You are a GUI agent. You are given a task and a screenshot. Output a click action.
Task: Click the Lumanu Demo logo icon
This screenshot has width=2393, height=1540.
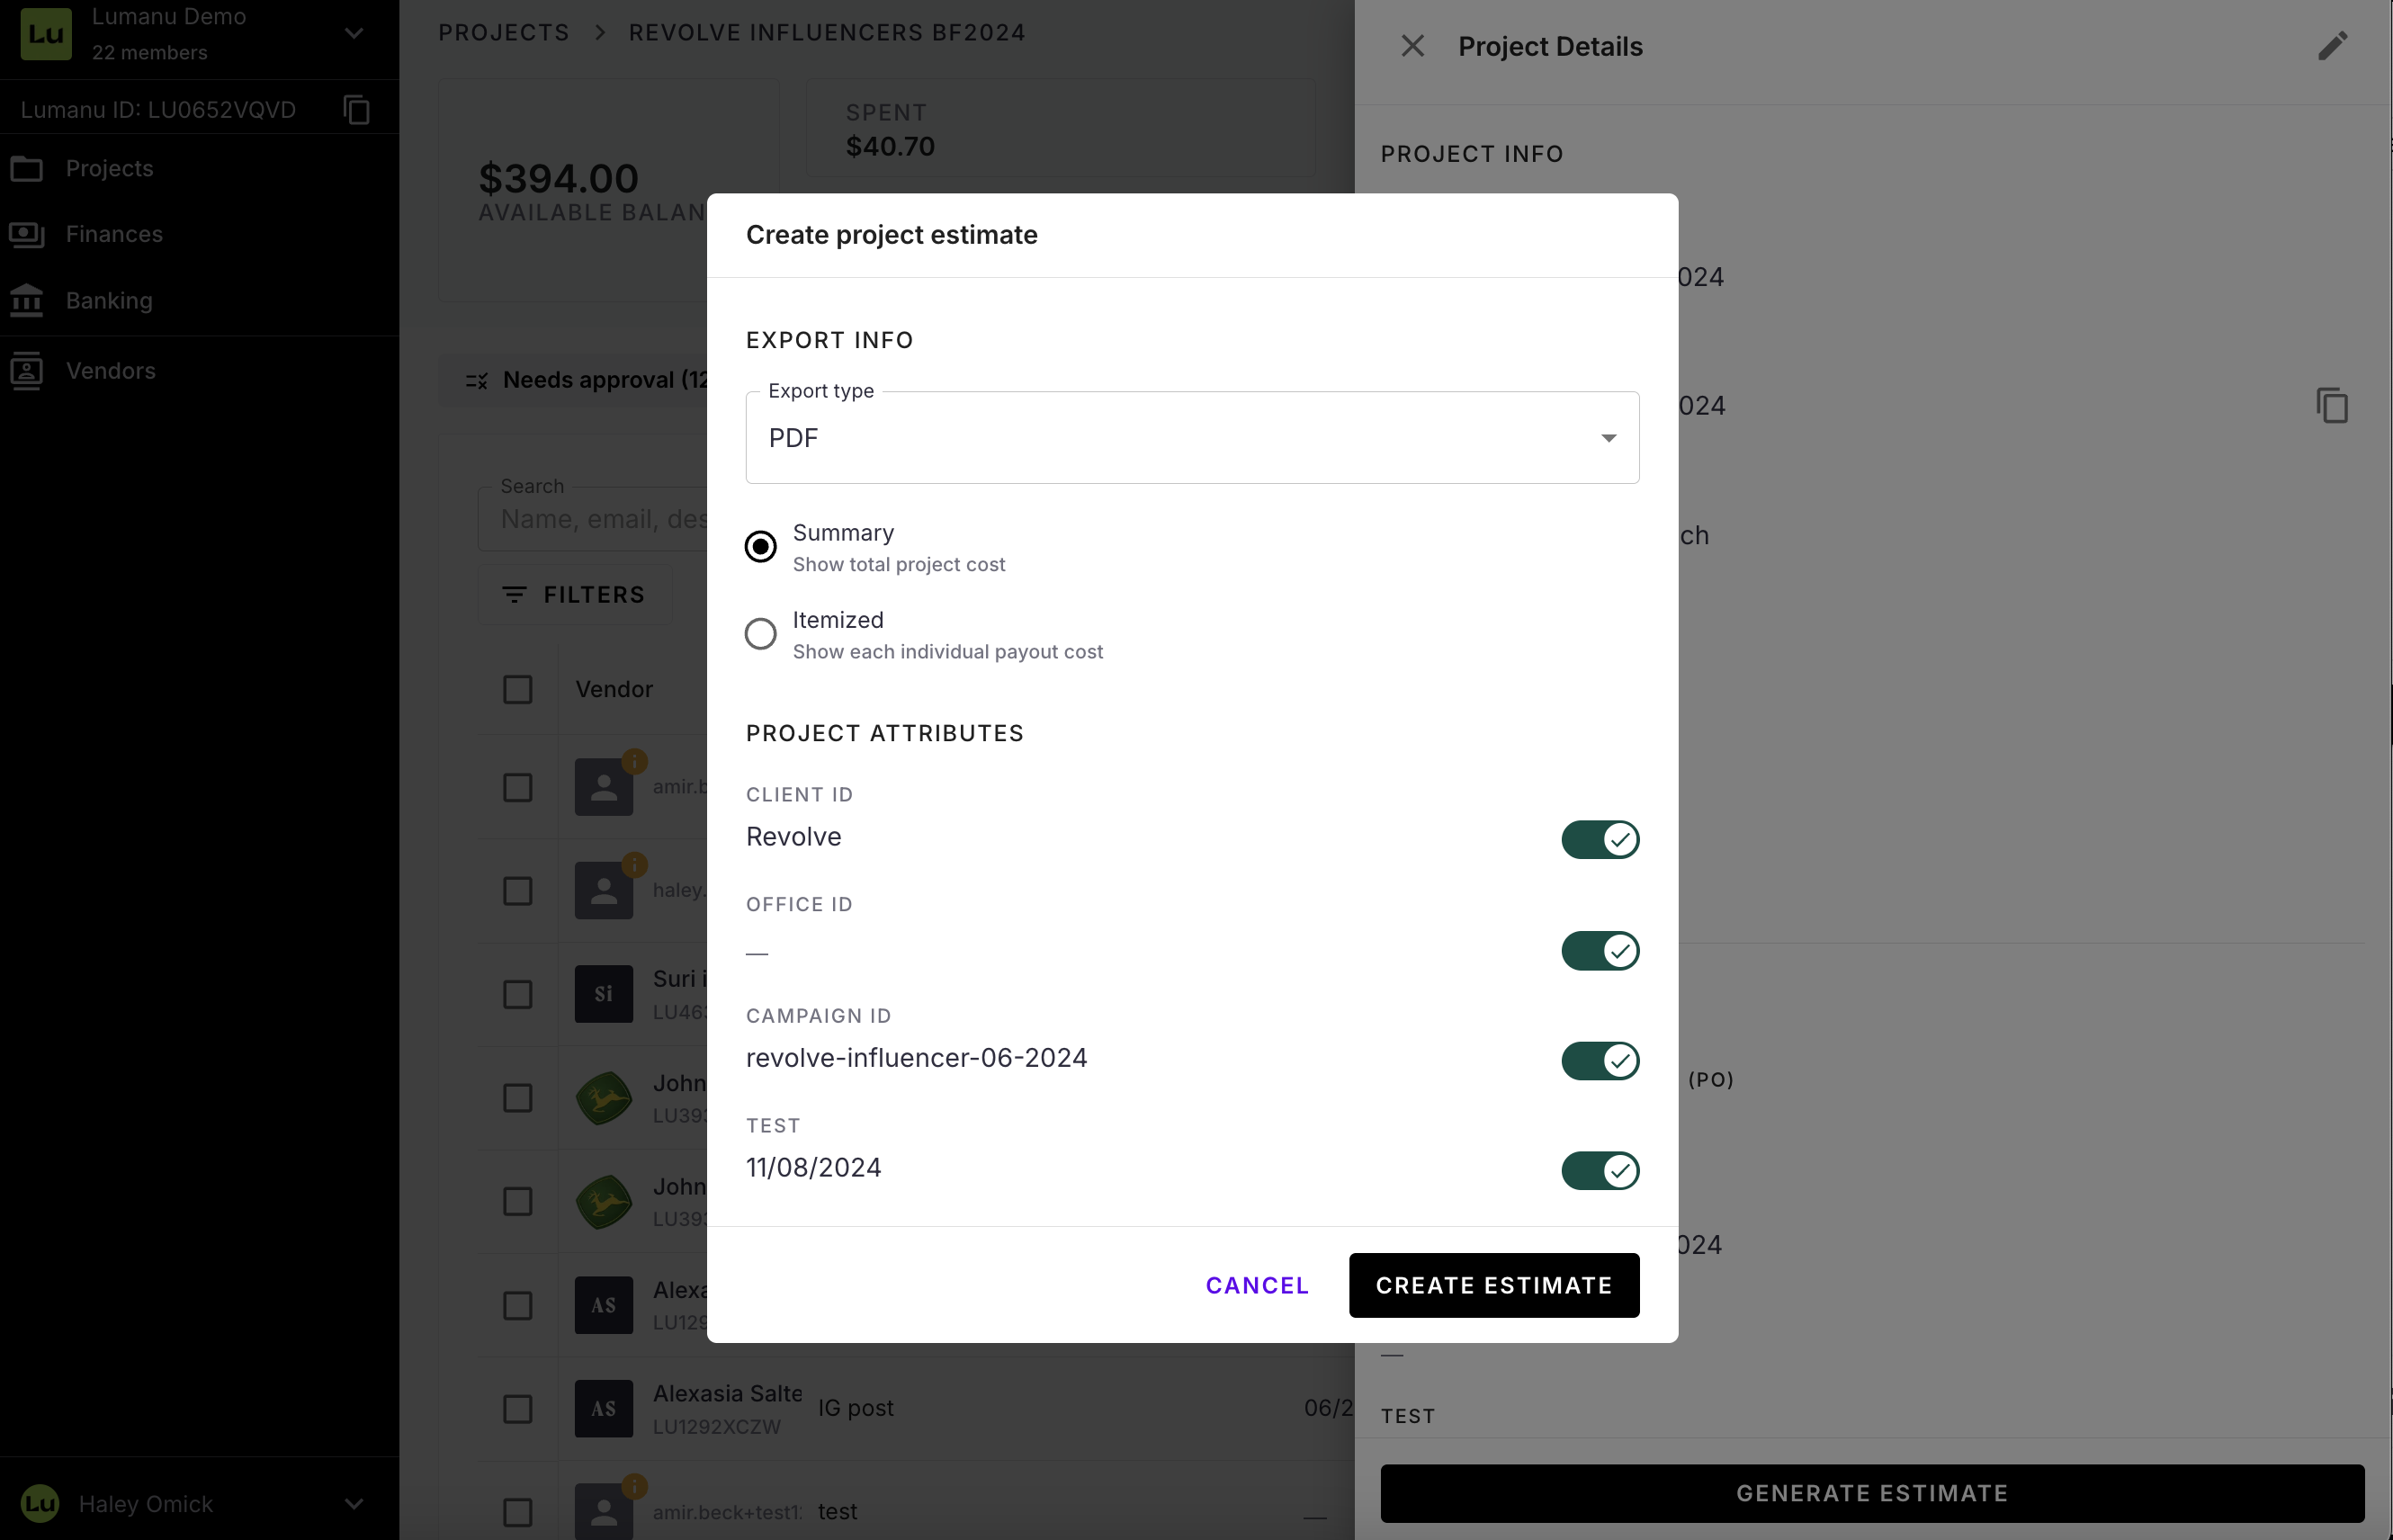tap(46, 34)
